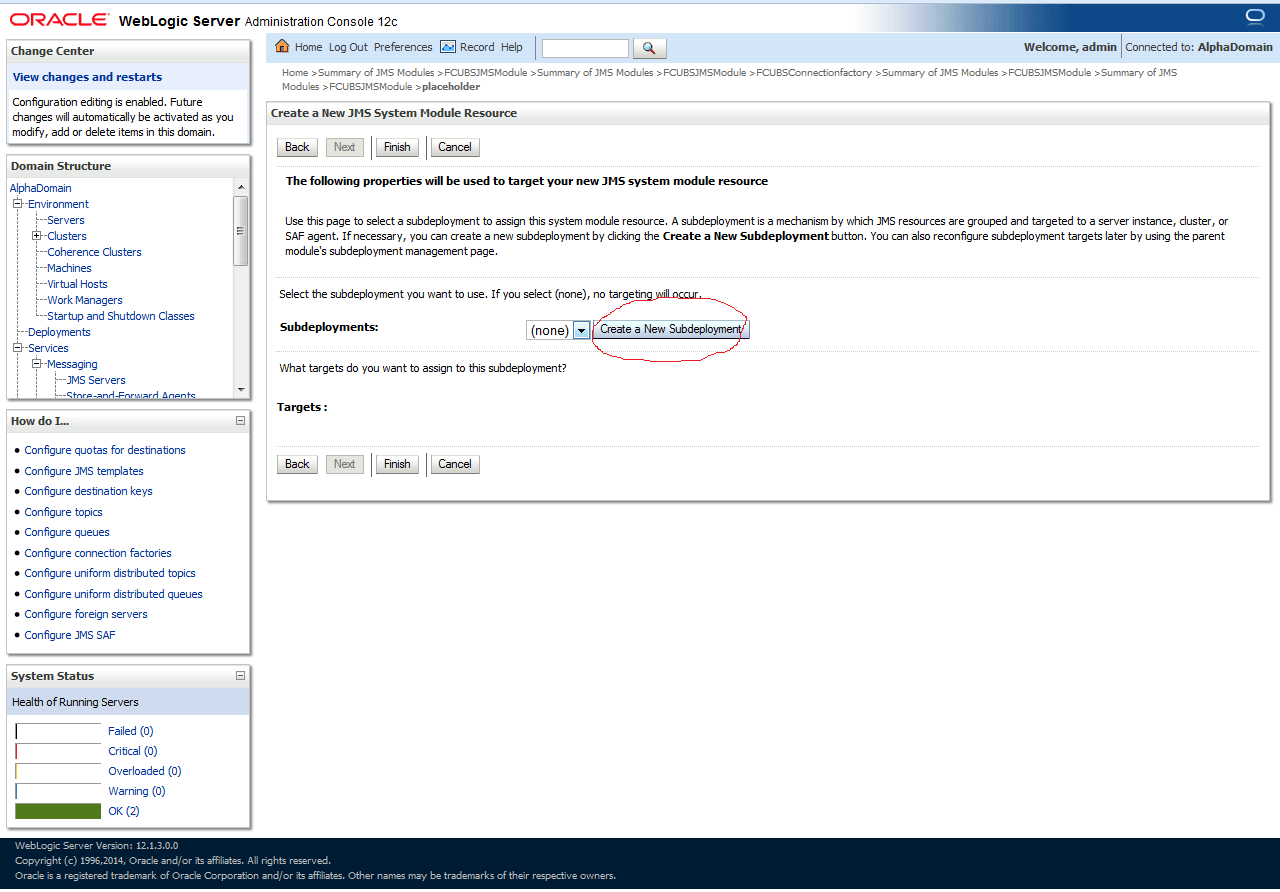The height and width of the screenshot is (892, 1280).
Task: Select Machines tree item
Action: tap(69, 268)
